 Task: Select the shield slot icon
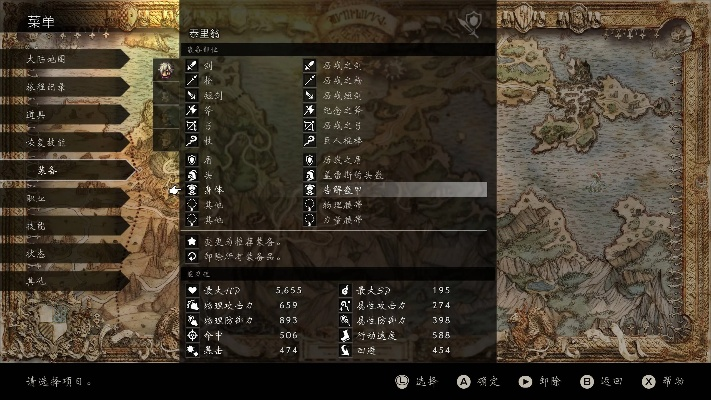tap(192, 160)
